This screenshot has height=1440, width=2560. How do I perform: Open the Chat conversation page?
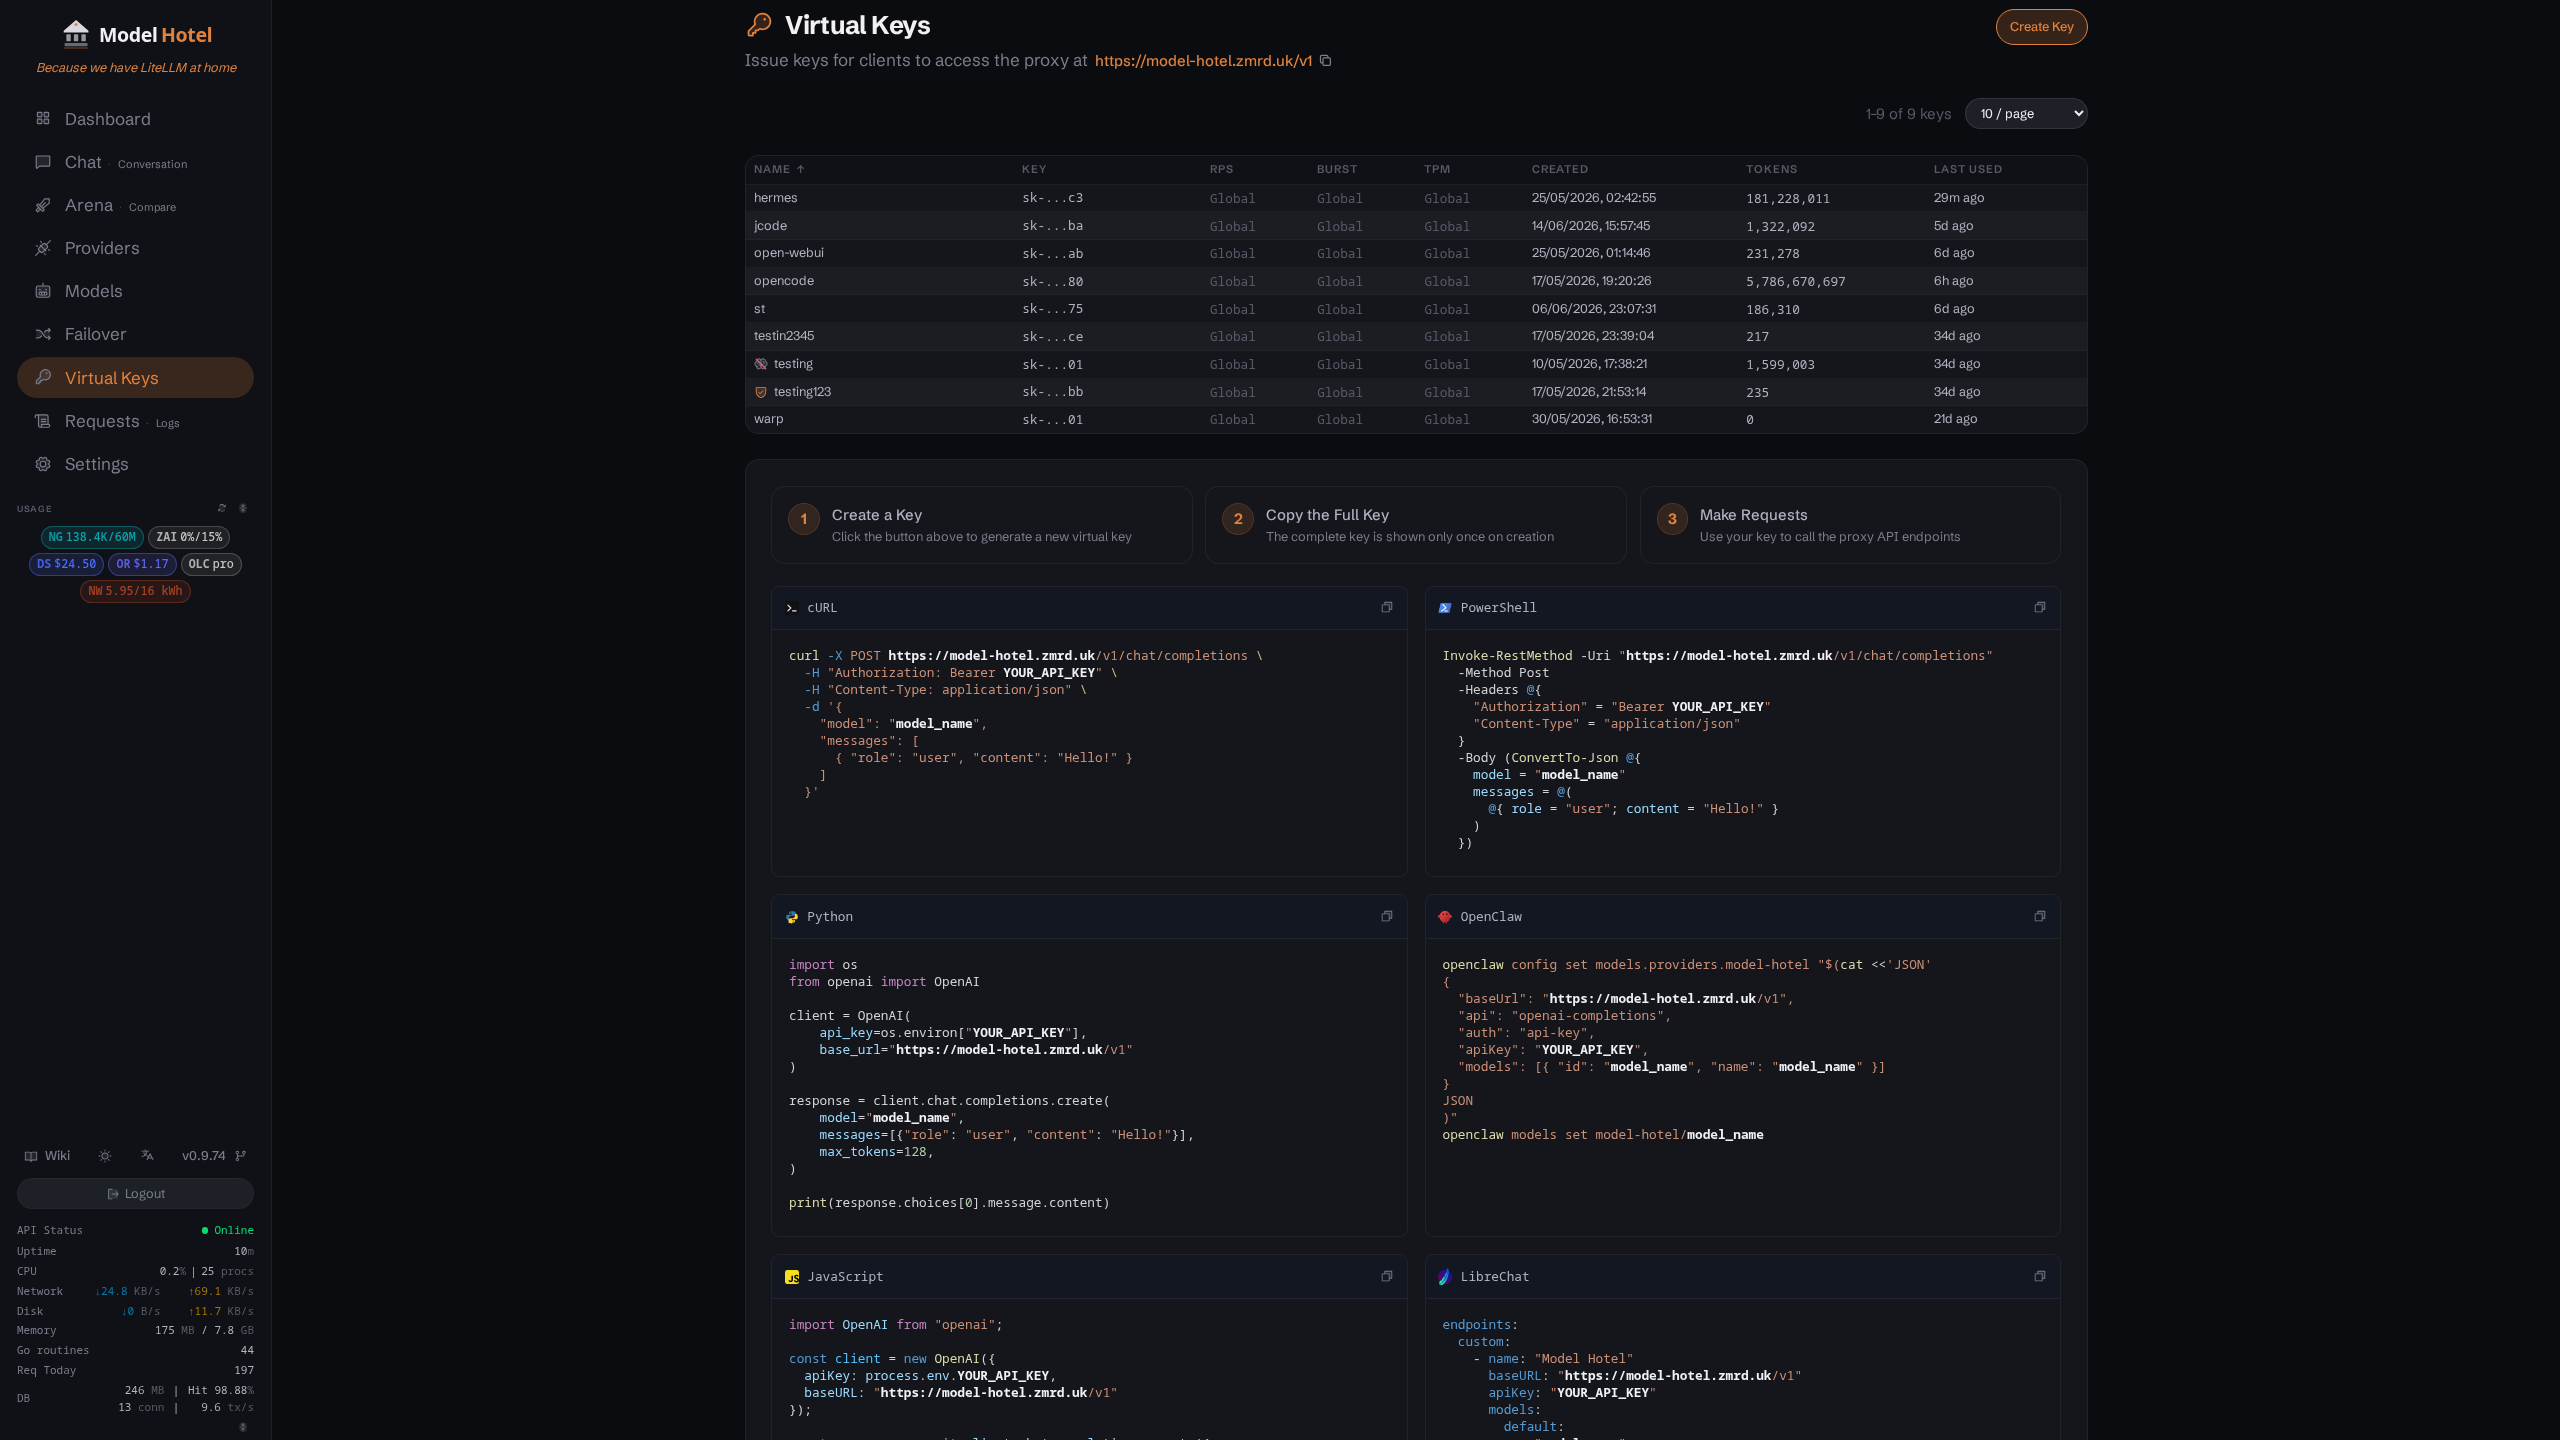click(135, 162)
